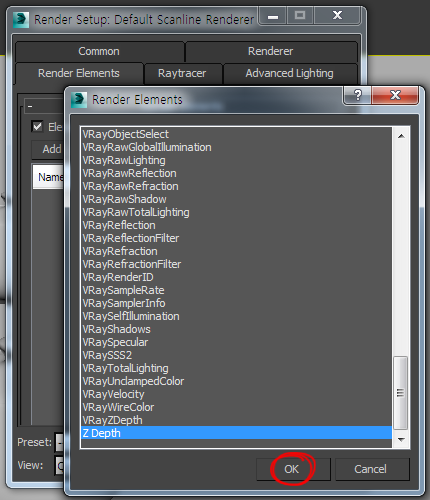430x500 pixels.
Task: Click the Add button in Render Setup
Action: [48, 149]
